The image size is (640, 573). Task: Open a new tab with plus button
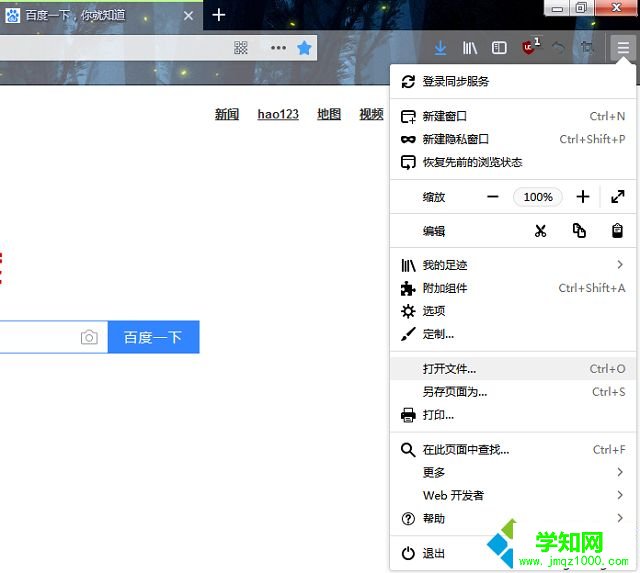tap(219, 16)
